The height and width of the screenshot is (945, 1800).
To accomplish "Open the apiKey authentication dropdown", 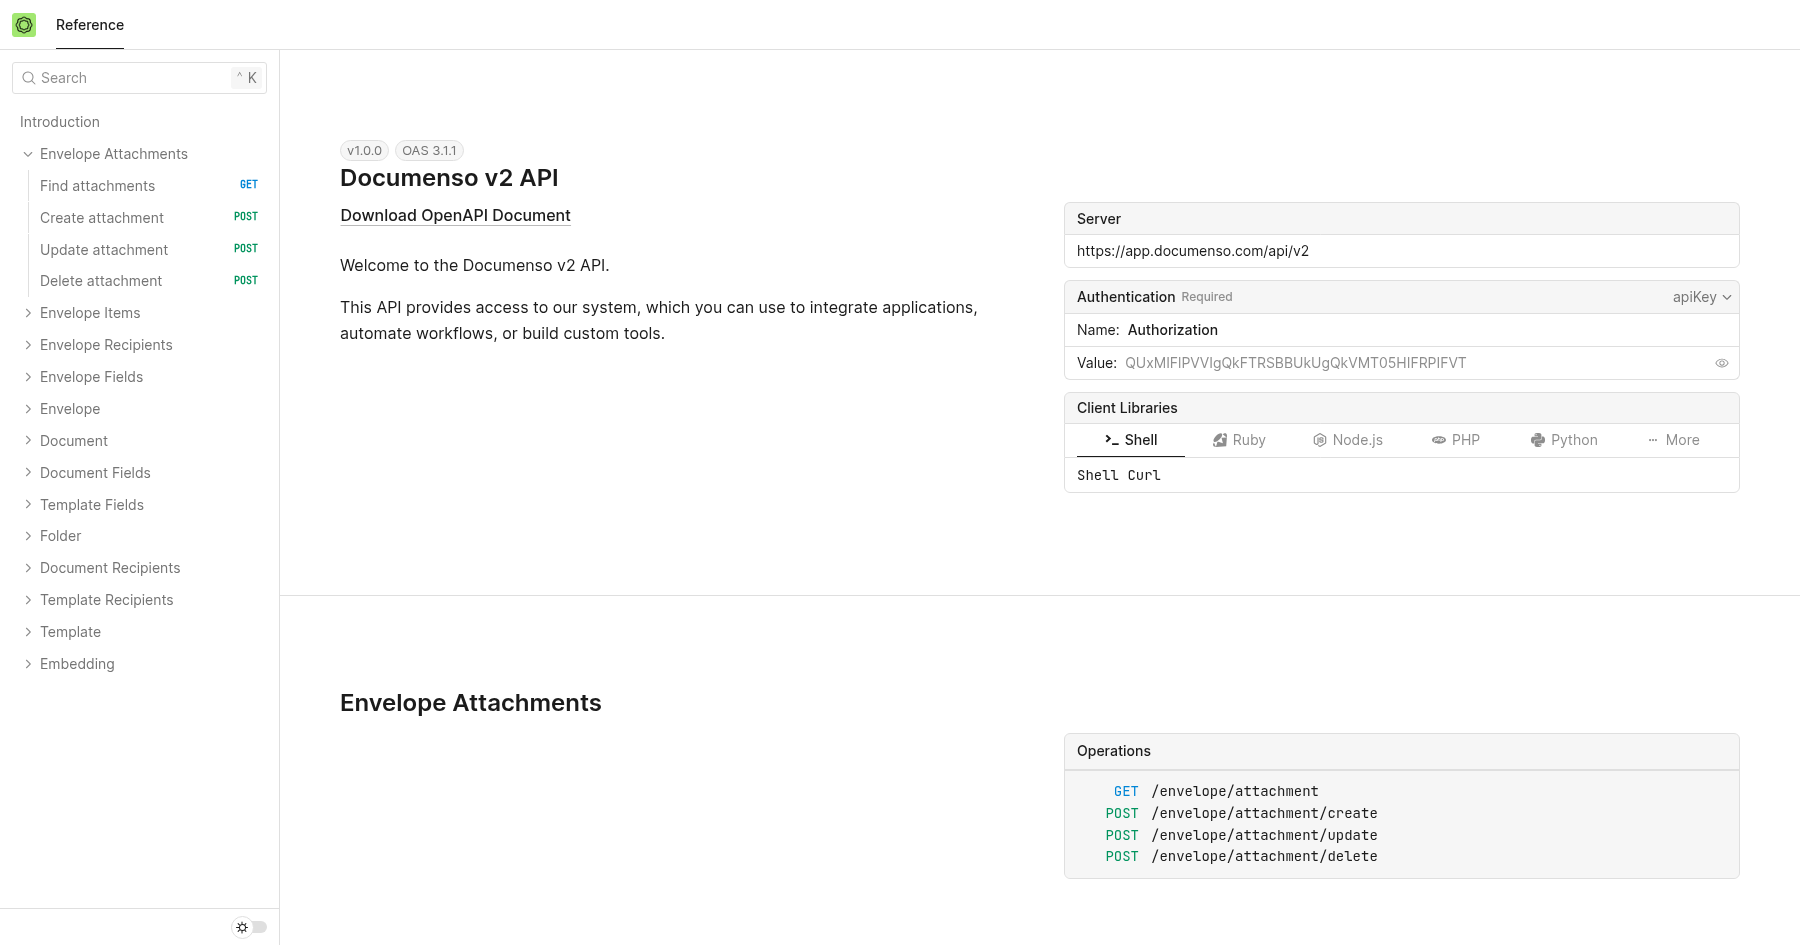I will tap(1702, 297).
